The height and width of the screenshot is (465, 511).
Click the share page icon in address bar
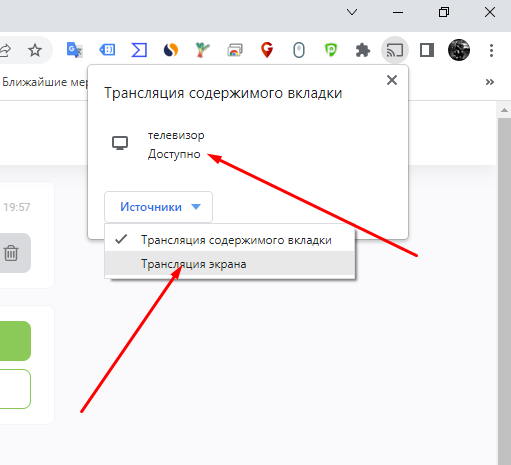pos(5,50)
